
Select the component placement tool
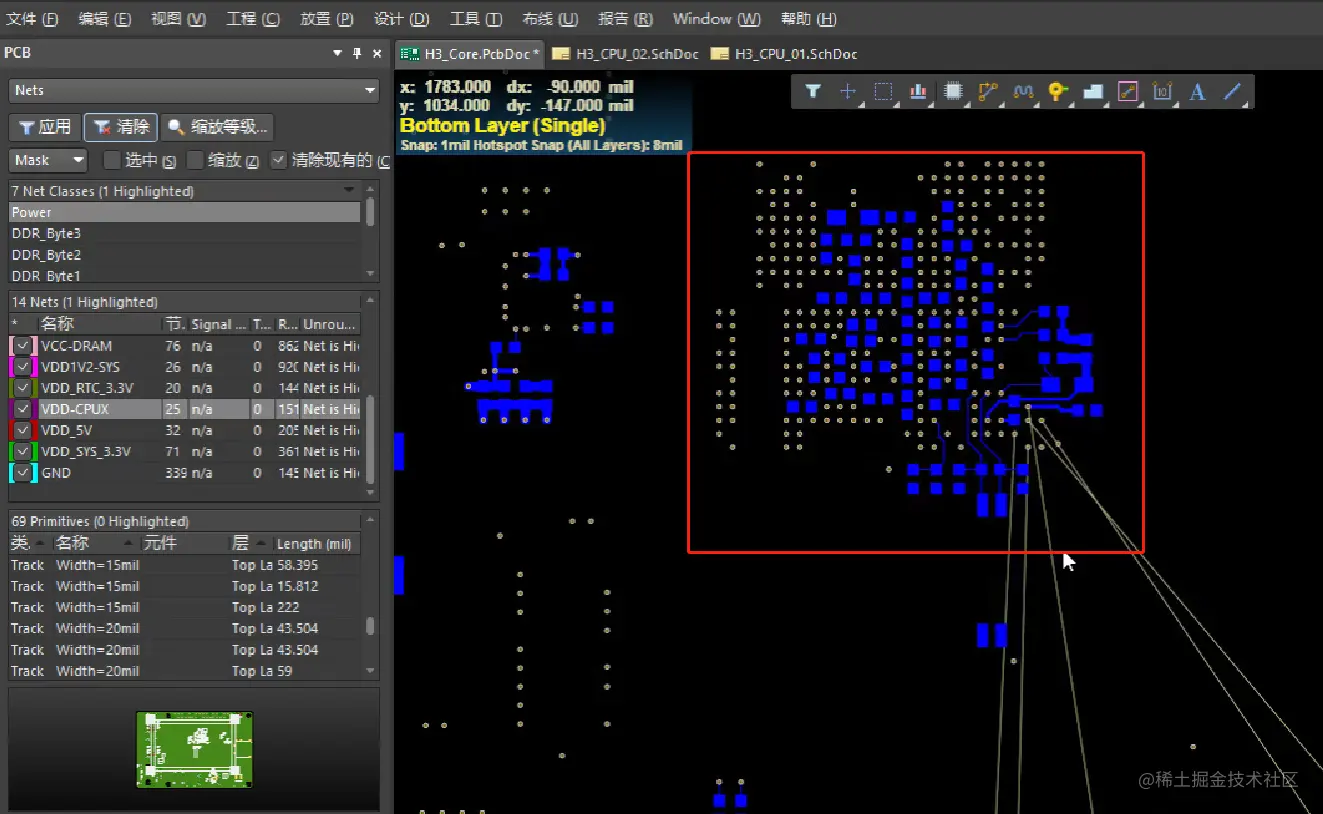tap(952, 91)
